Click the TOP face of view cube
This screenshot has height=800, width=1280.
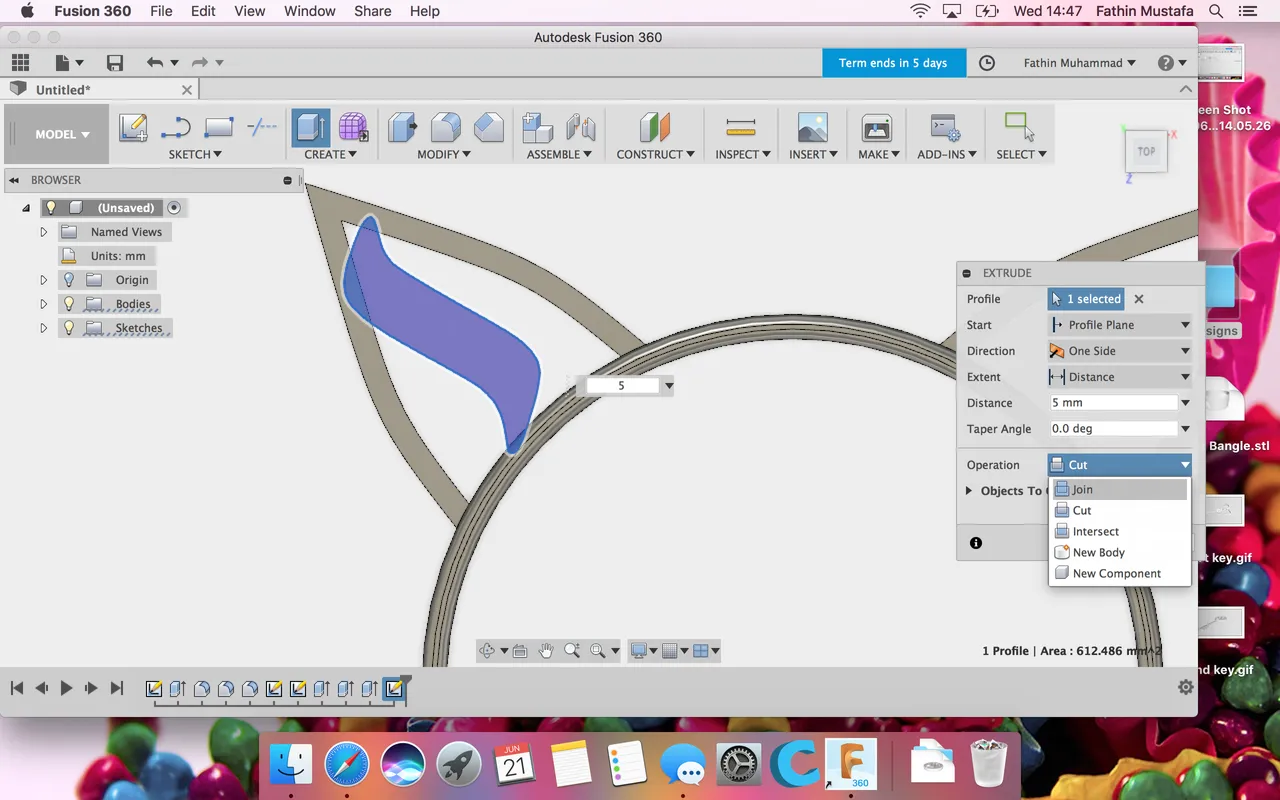(x=1146, y=152)
